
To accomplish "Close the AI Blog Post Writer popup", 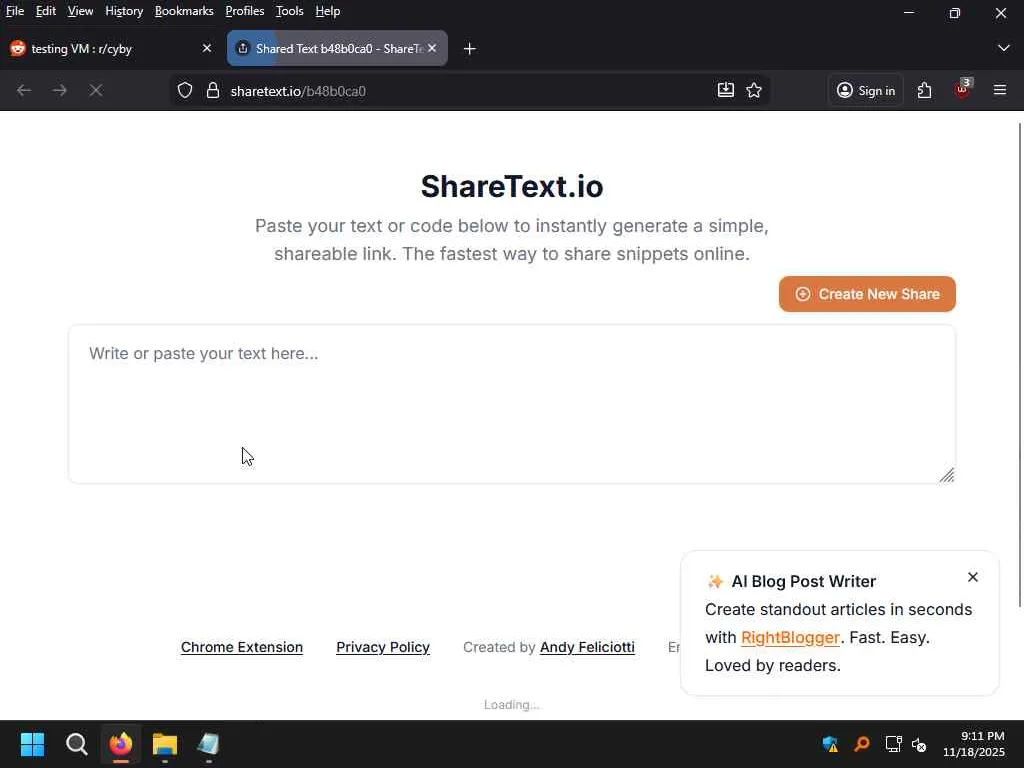I will (x=972, y=577).
